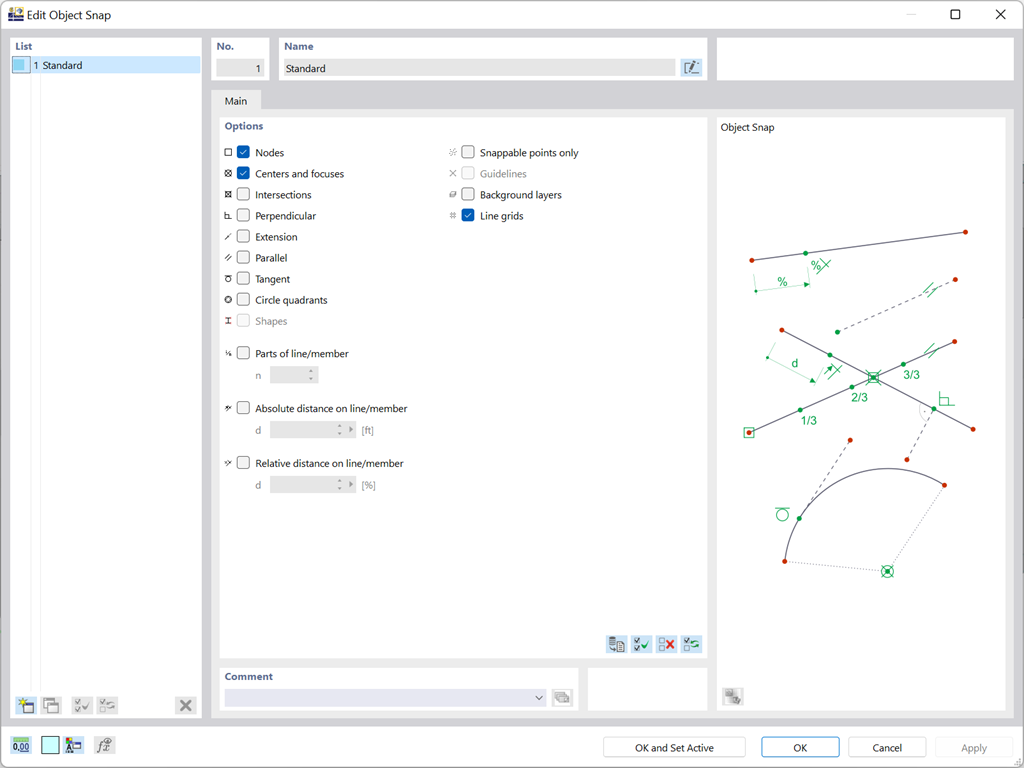
Task: Click the check all options icon
Action: click(x=642, y=645)
